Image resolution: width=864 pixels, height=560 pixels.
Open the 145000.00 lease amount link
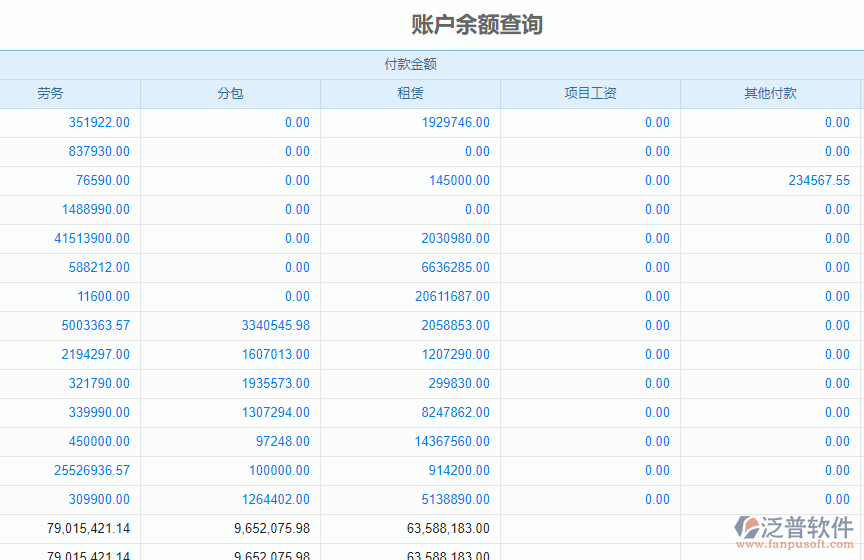pos(459,181)
